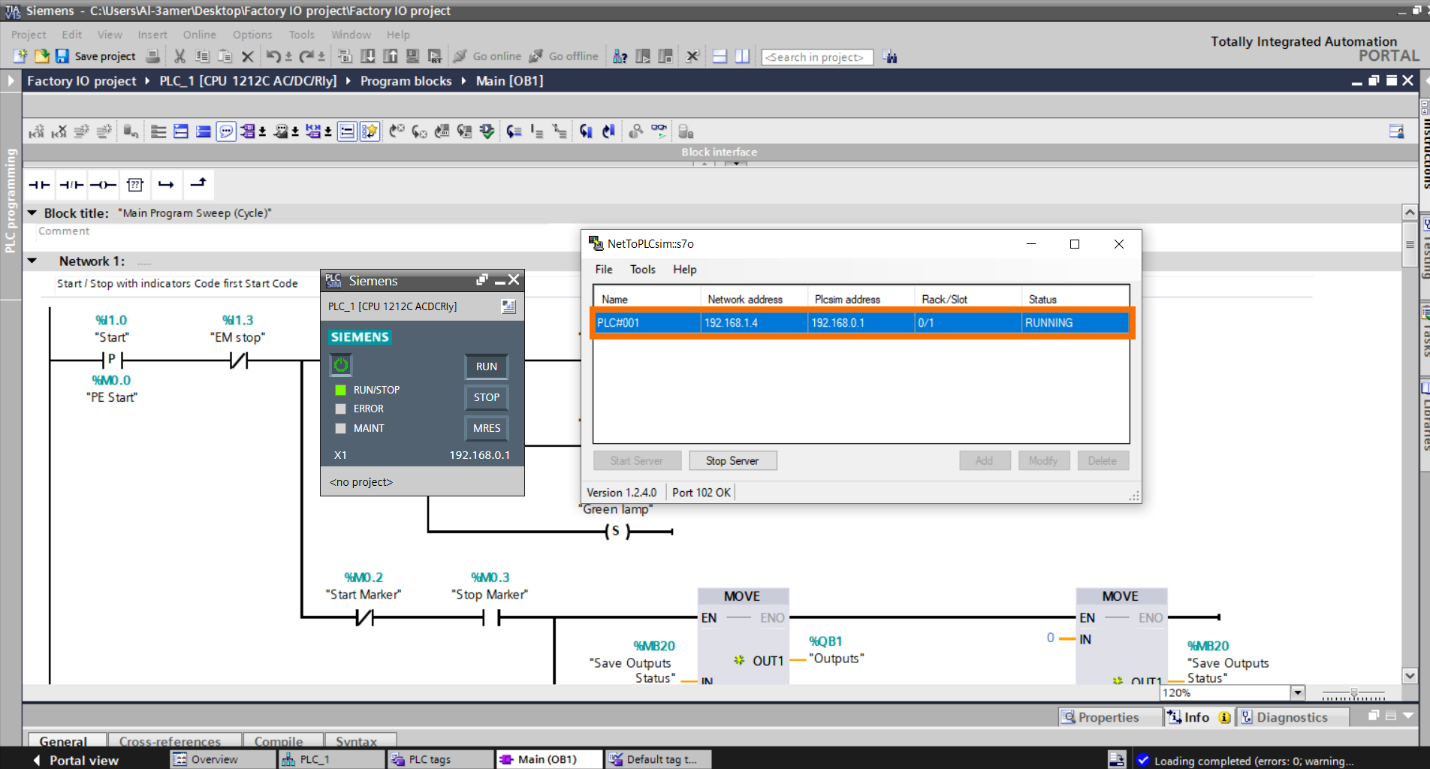Click the Print icon in main toolbar
This screenshot has width=1430, height=769.
click(153, 57)
